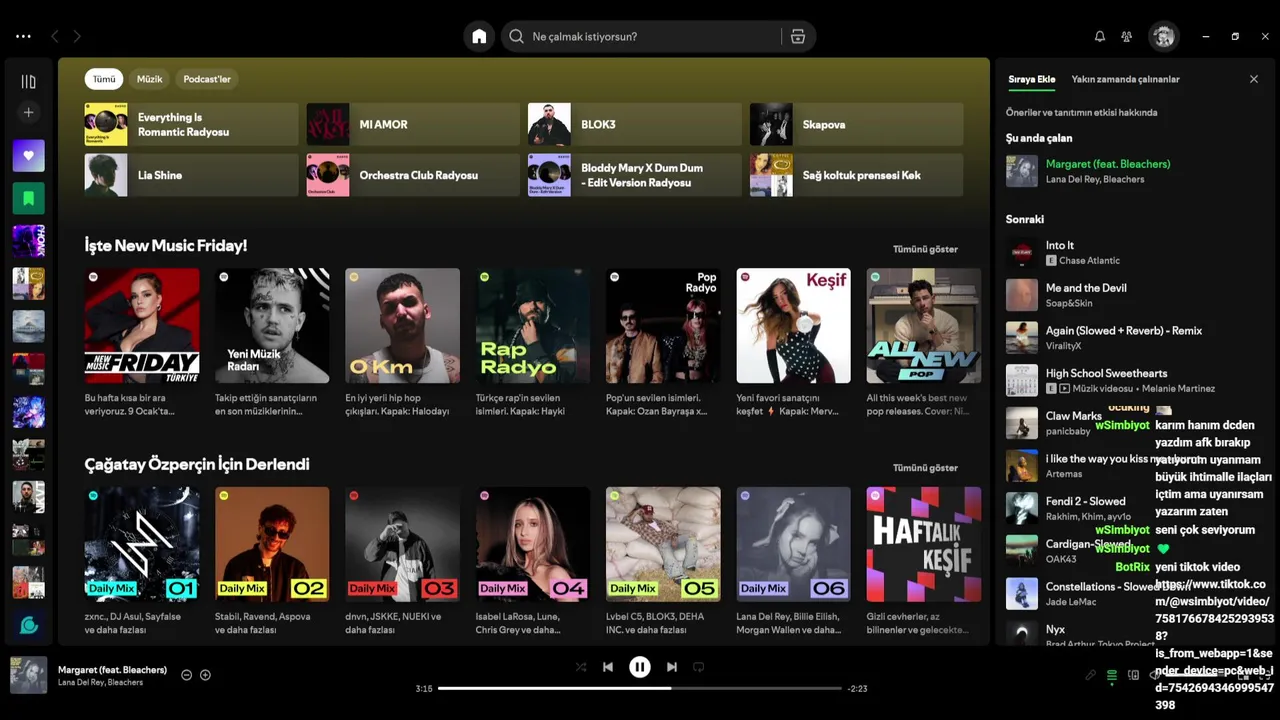Open now playing album cover thumbnail
The width and height of the screenshot is (1280, 720).
(x=28, y=675)
